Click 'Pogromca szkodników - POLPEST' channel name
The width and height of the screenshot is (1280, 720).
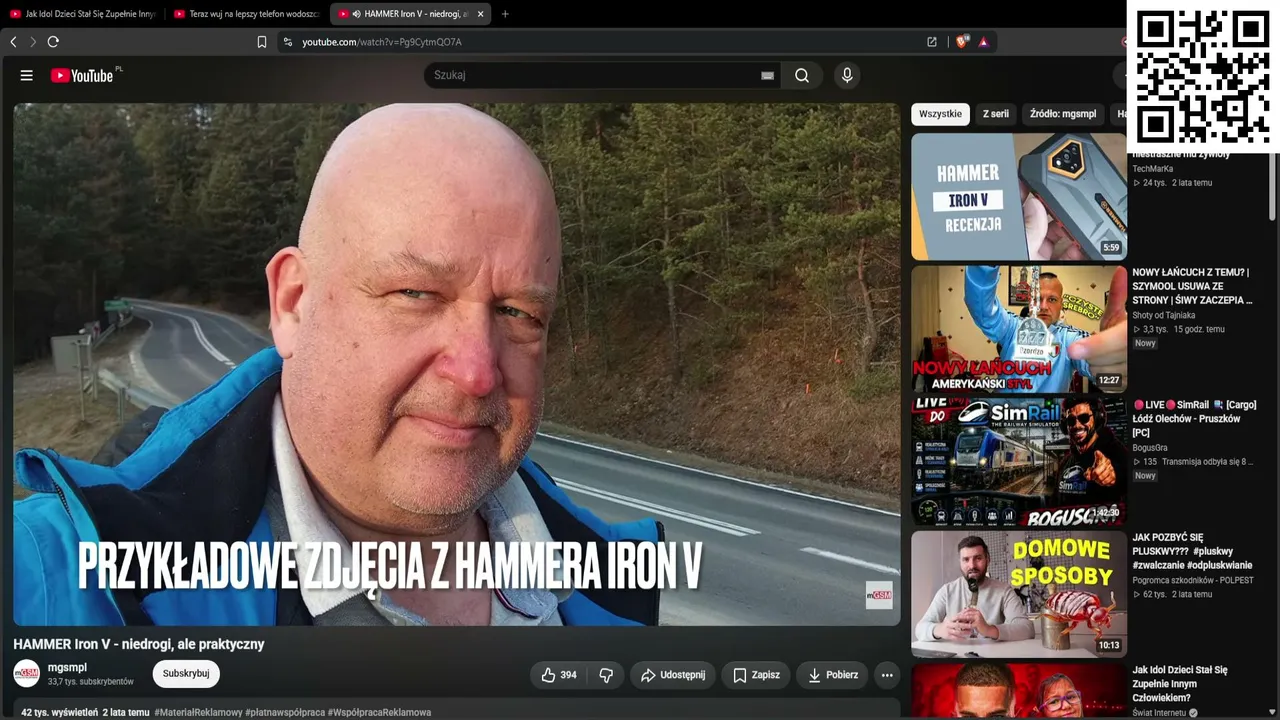(x=1193, y=580)
